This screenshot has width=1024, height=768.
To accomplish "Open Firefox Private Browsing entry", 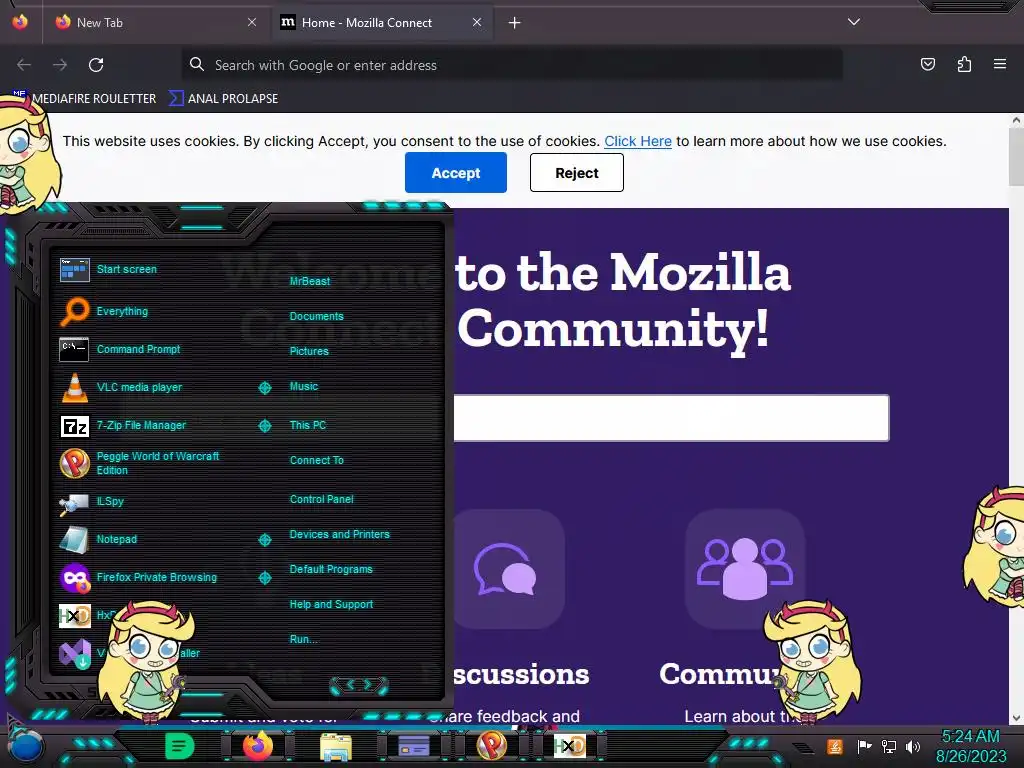I will point(138,577).
